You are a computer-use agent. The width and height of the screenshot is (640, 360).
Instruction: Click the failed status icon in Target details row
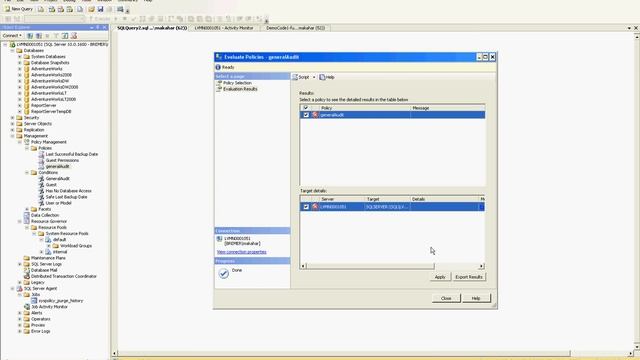pos(315,207)
